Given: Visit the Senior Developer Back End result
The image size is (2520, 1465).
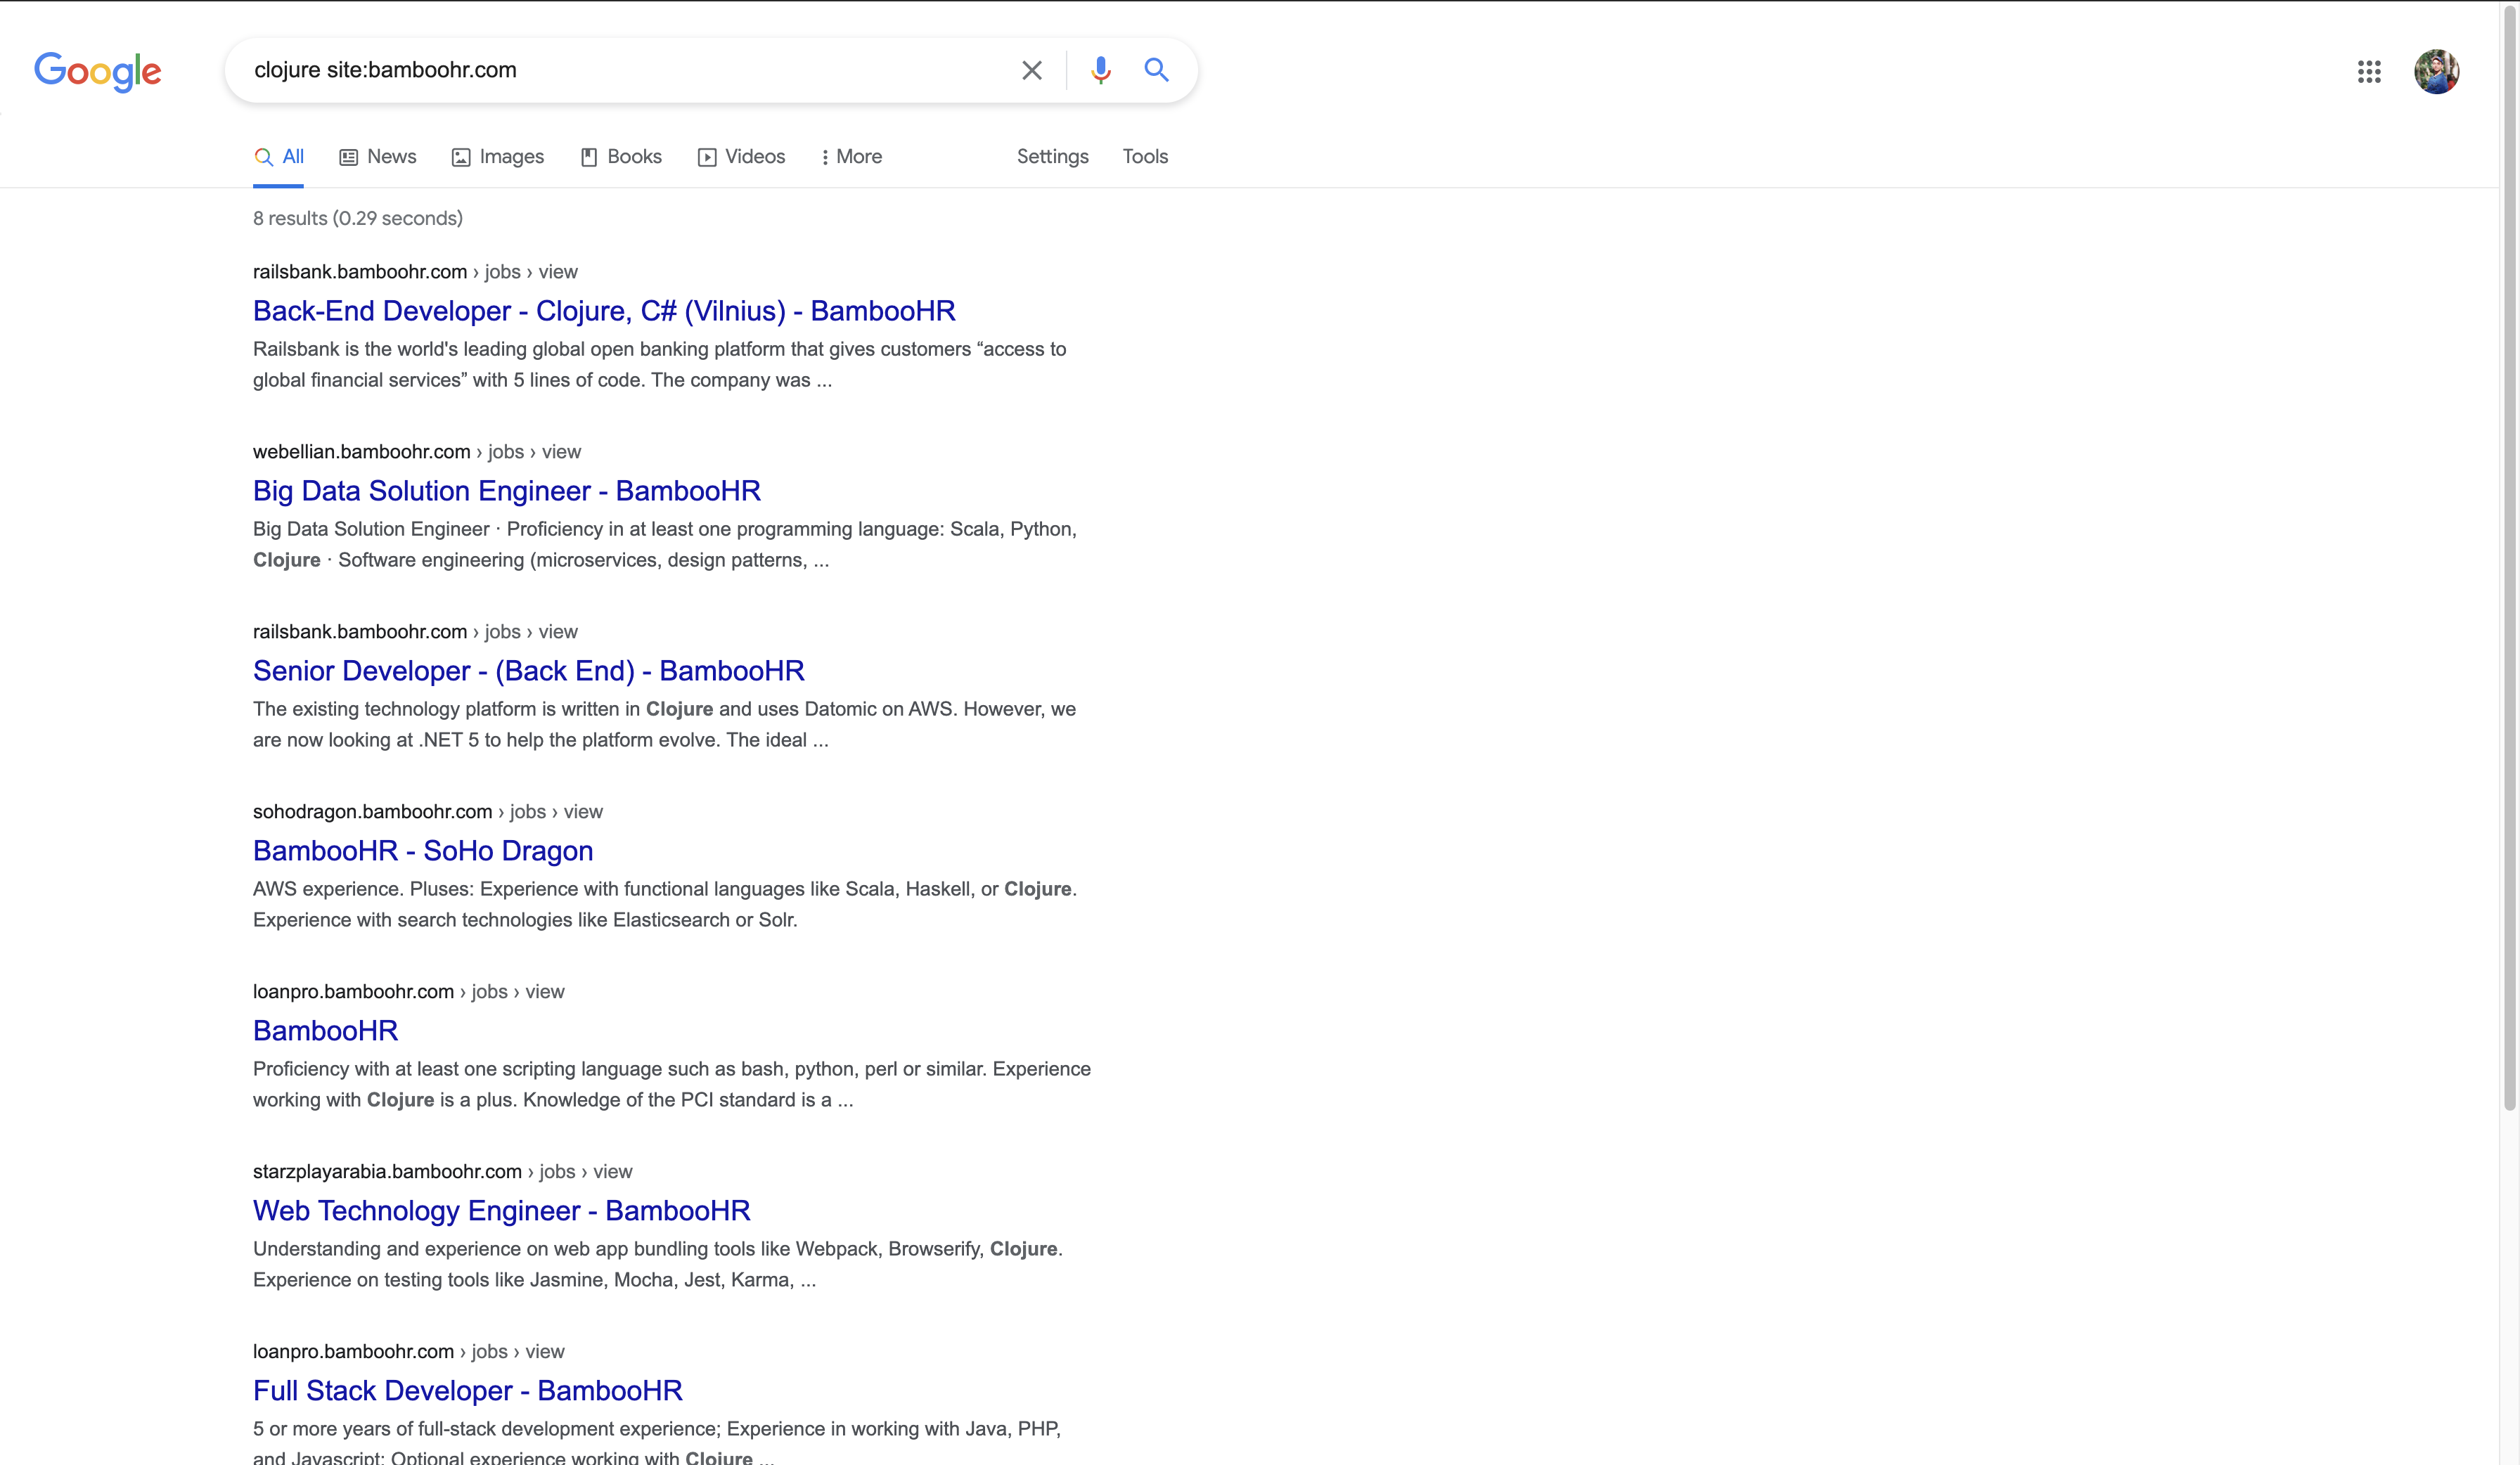Looking at the screenshot, I should (x=528, y=670).
